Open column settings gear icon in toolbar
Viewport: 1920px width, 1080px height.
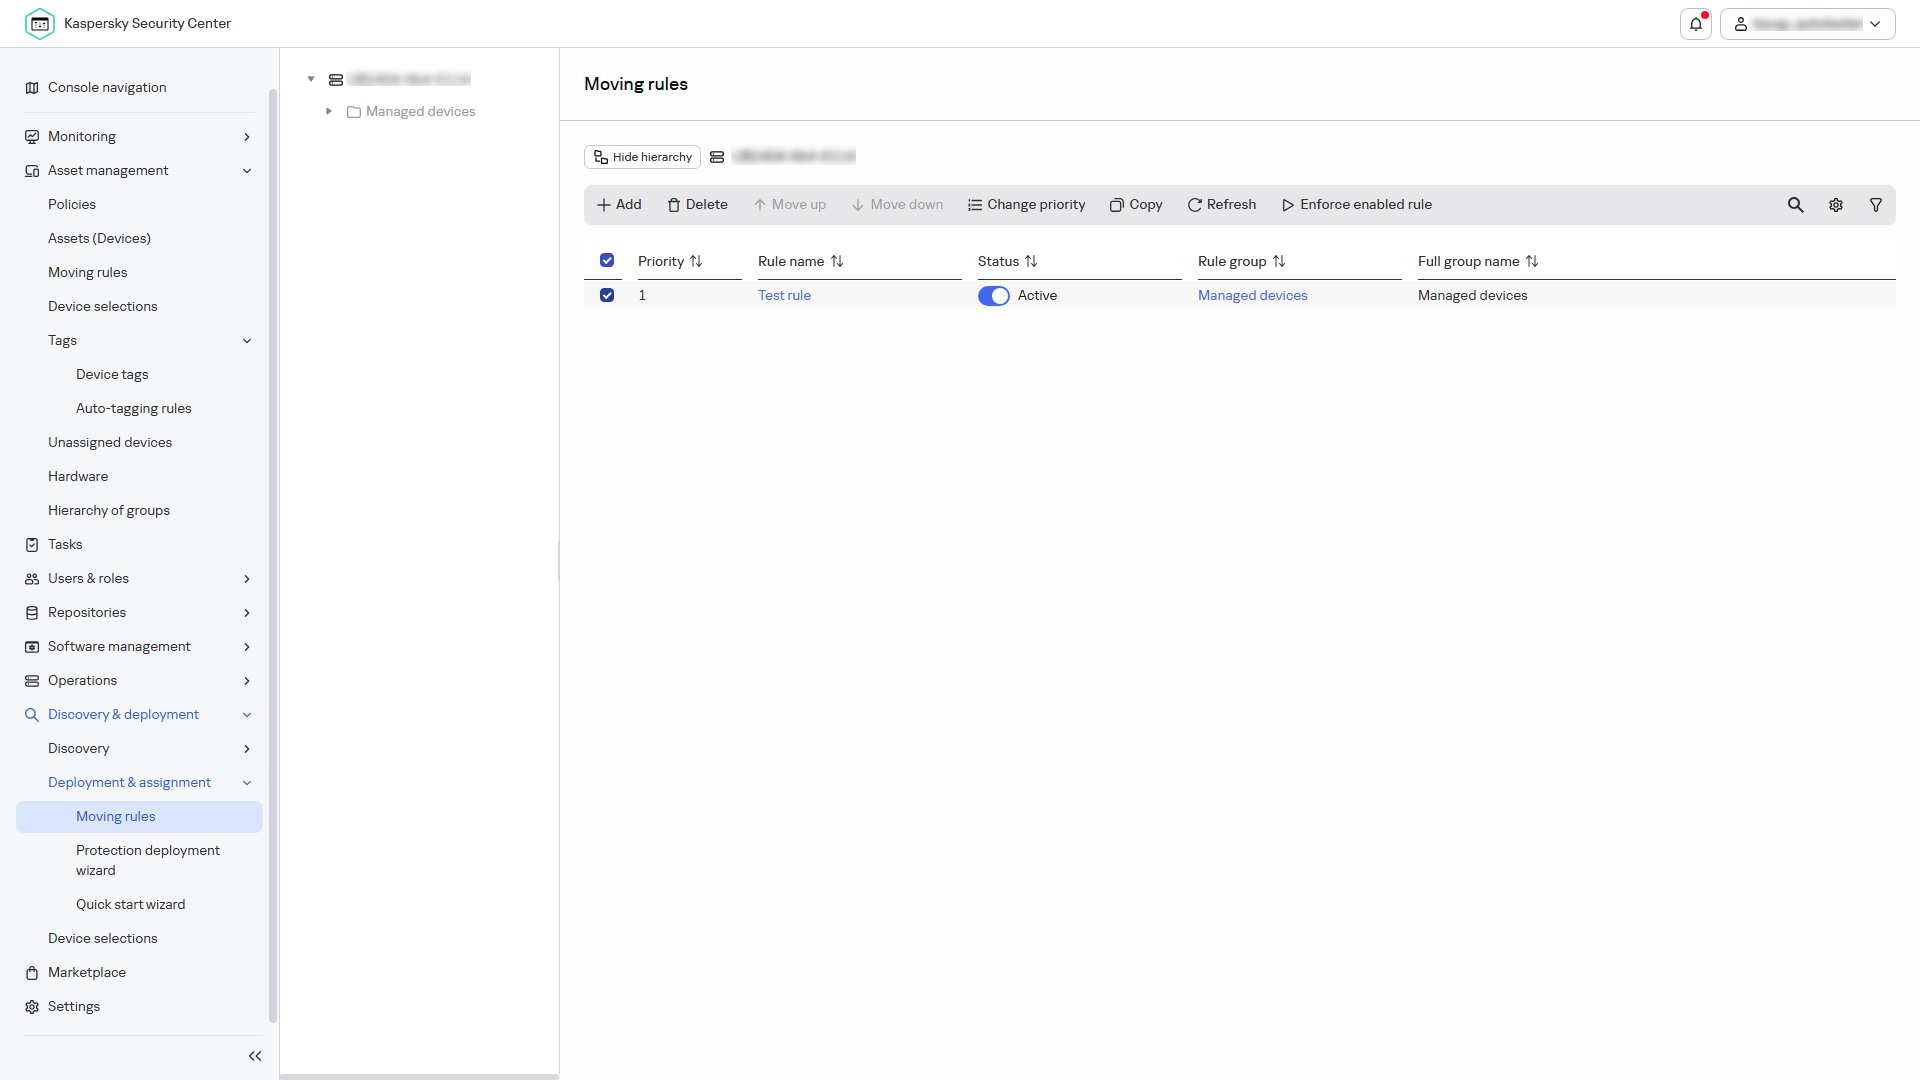point(1836,205)
